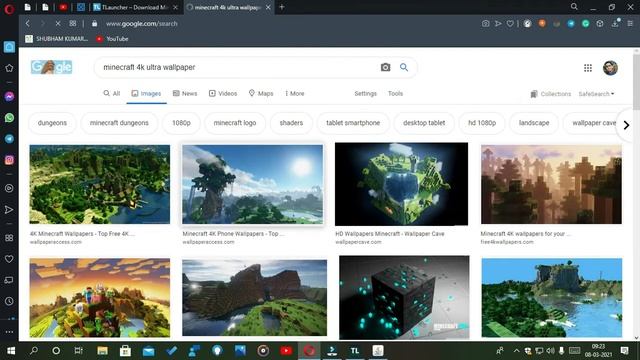Open Collections link

(551, 94)
